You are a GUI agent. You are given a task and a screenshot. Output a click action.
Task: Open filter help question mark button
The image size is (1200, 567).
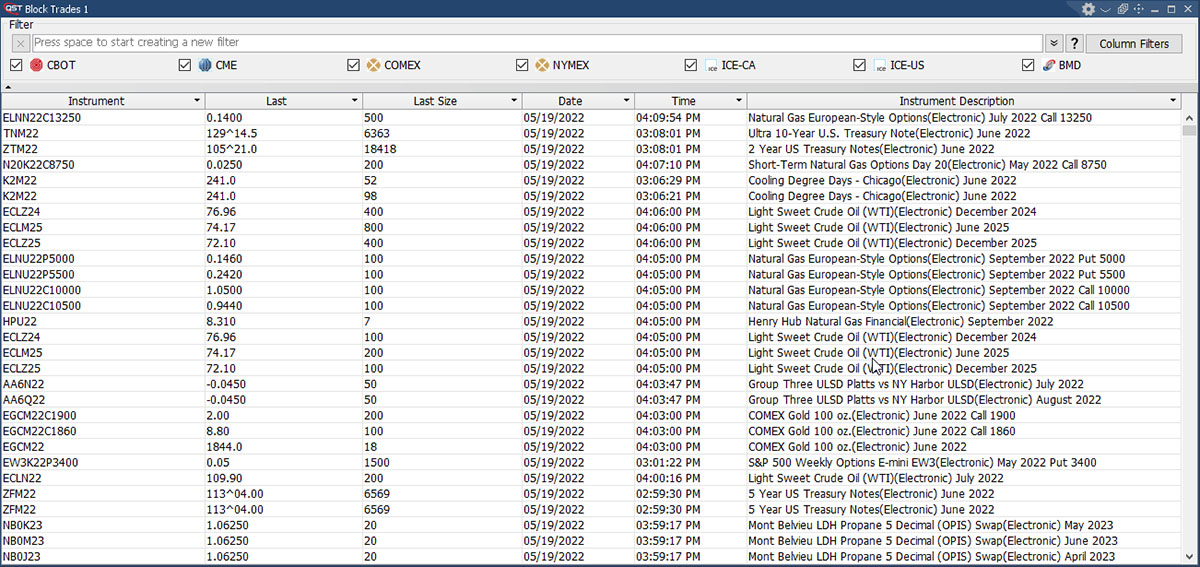pos(1074,44)
